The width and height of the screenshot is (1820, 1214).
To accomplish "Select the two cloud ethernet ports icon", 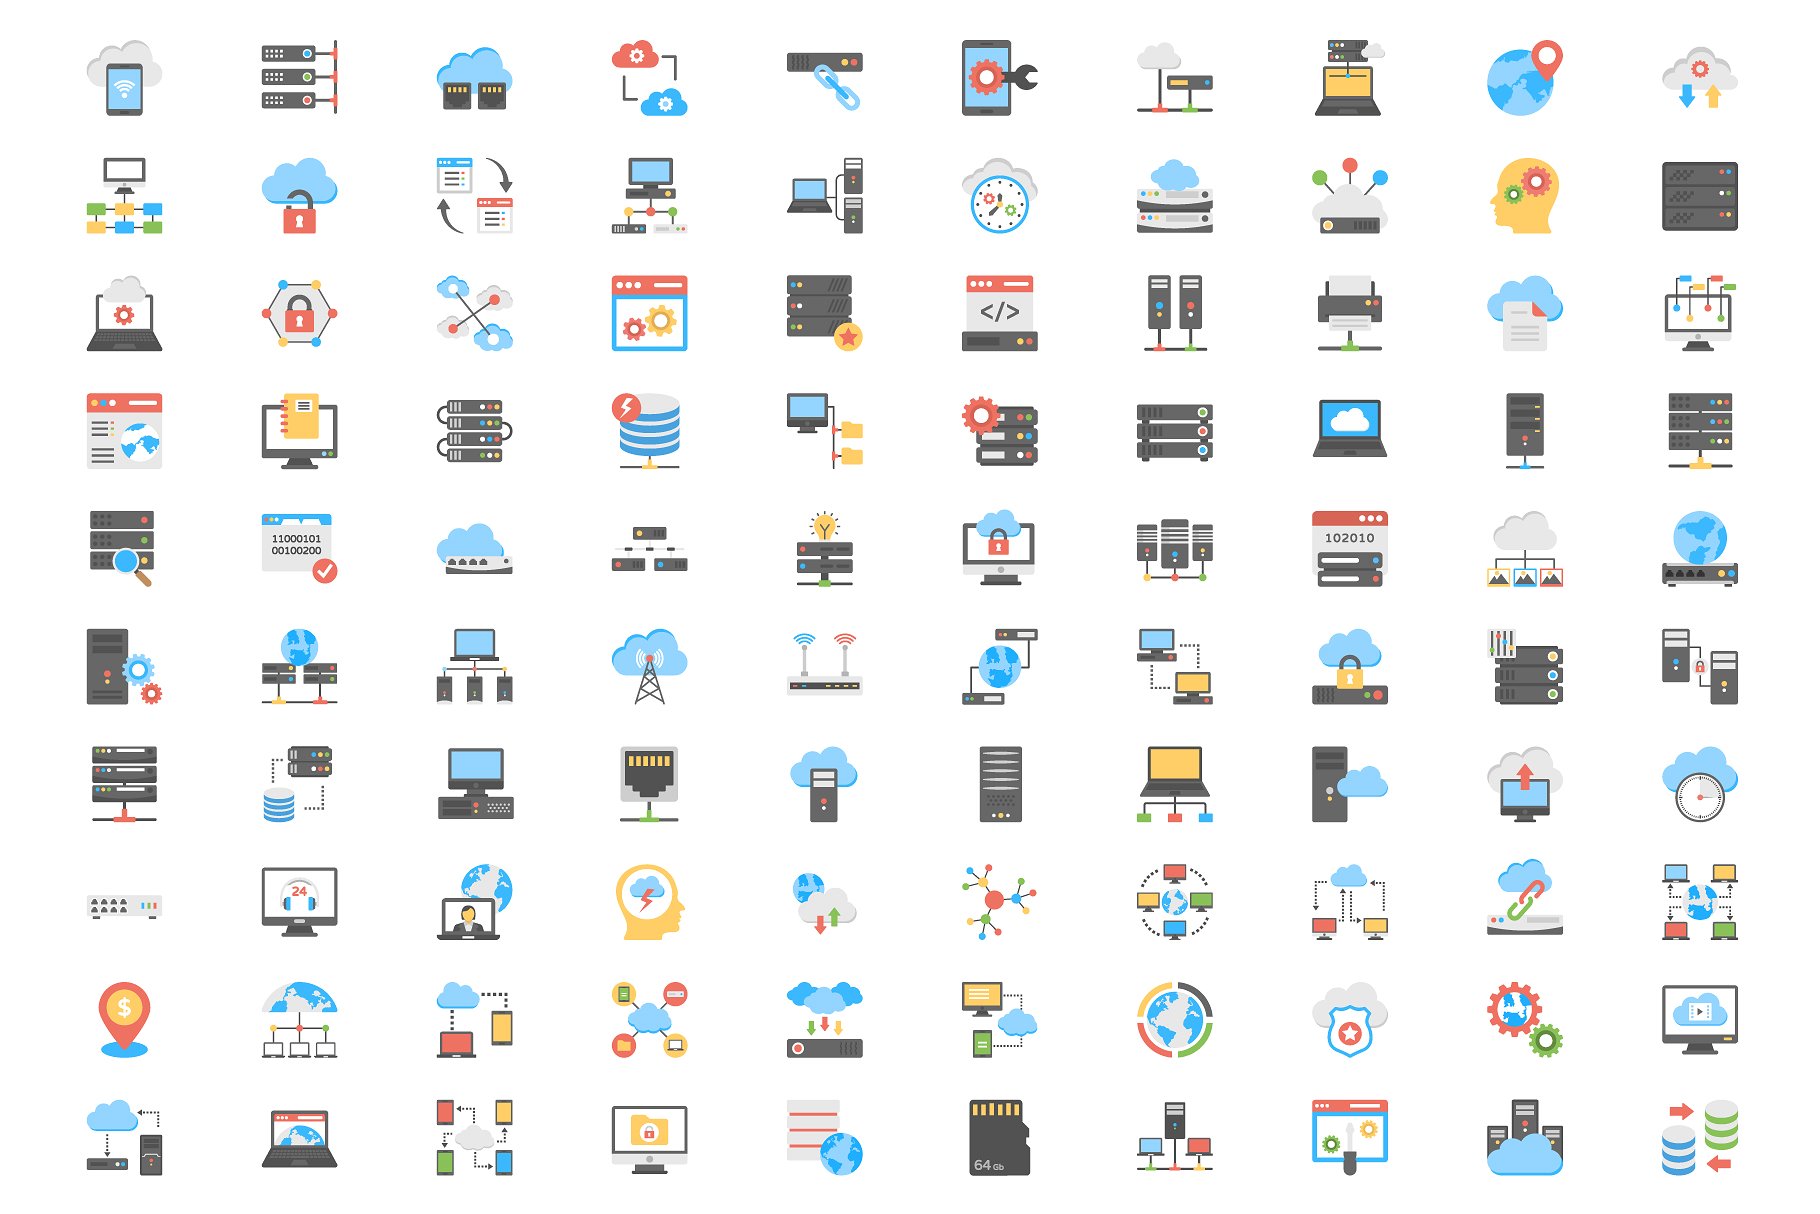I will pos(474,78).
